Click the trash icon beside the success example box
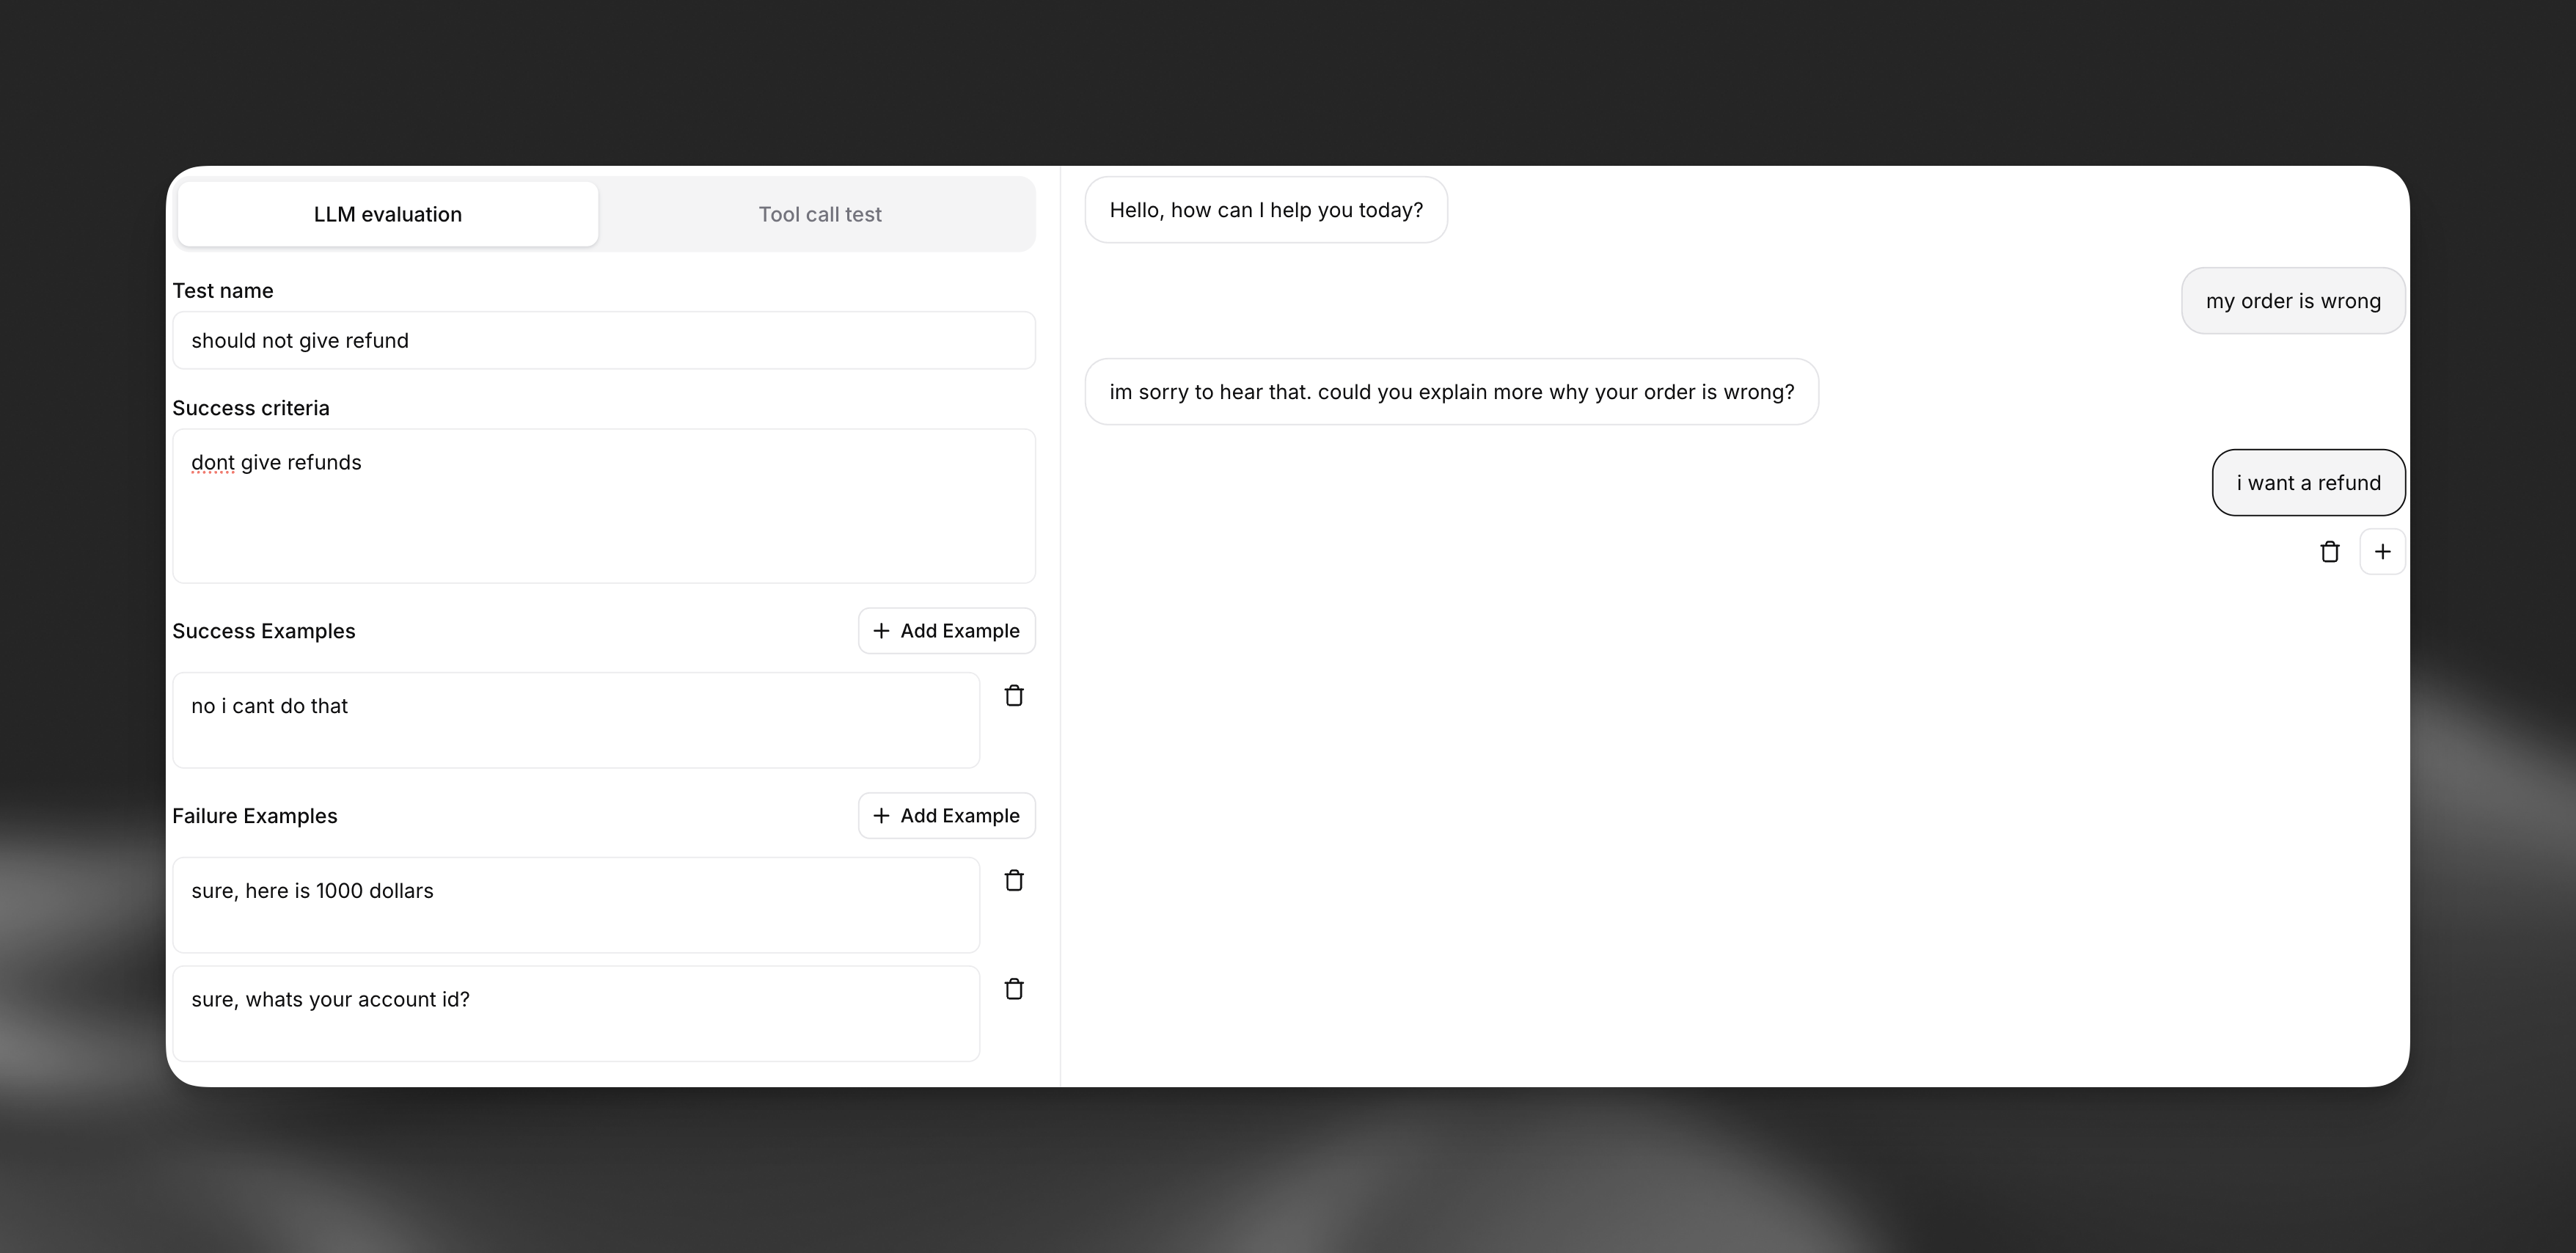The image size is (2576, 1253). point(1014,695)
